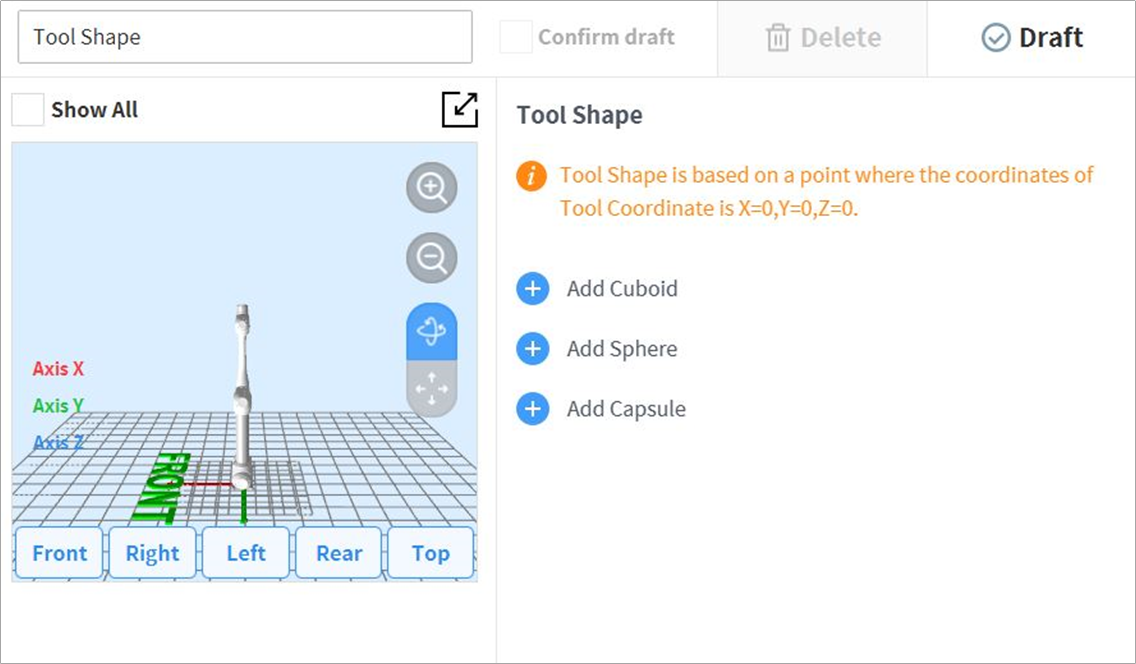Switch to the Top view
This screenshot has width=1136, height=664.
(430, 553)
